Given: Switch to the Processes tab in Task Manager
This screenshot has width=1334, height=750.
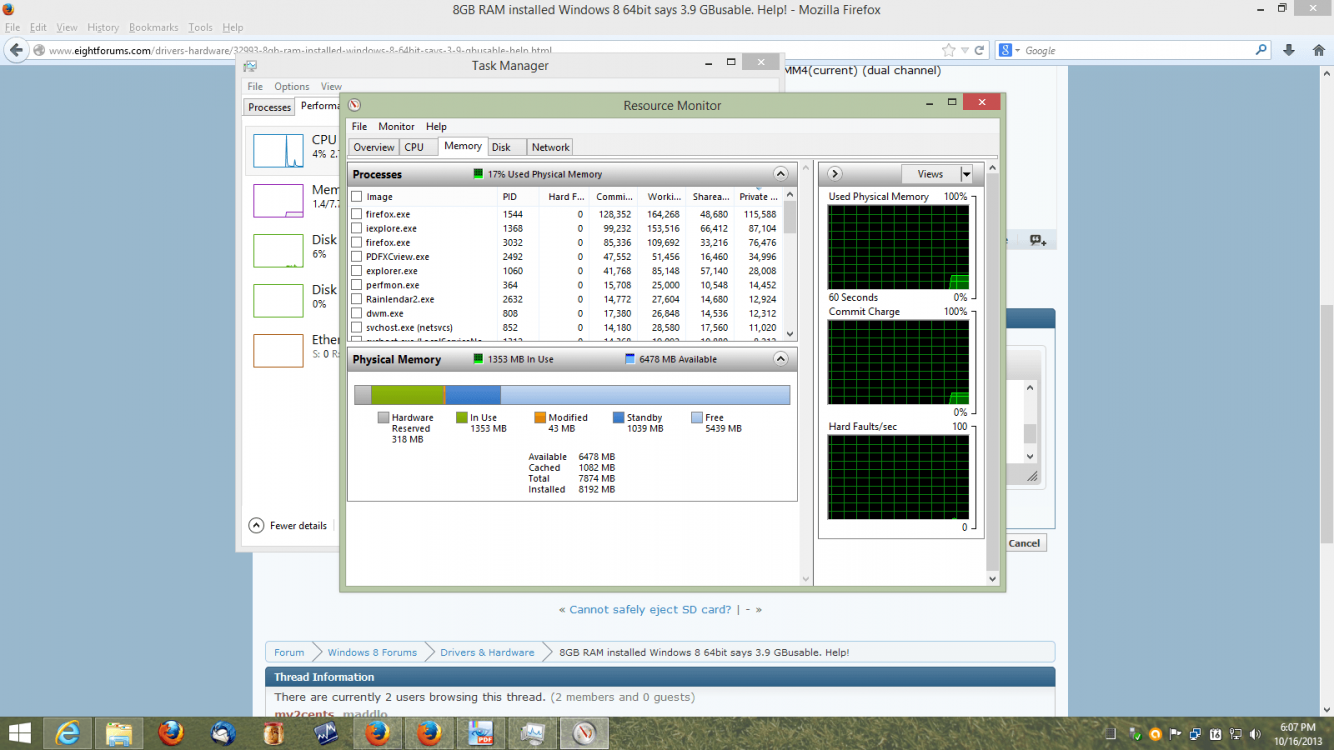Looking at the screenshot, I should [x=269, y=107].
